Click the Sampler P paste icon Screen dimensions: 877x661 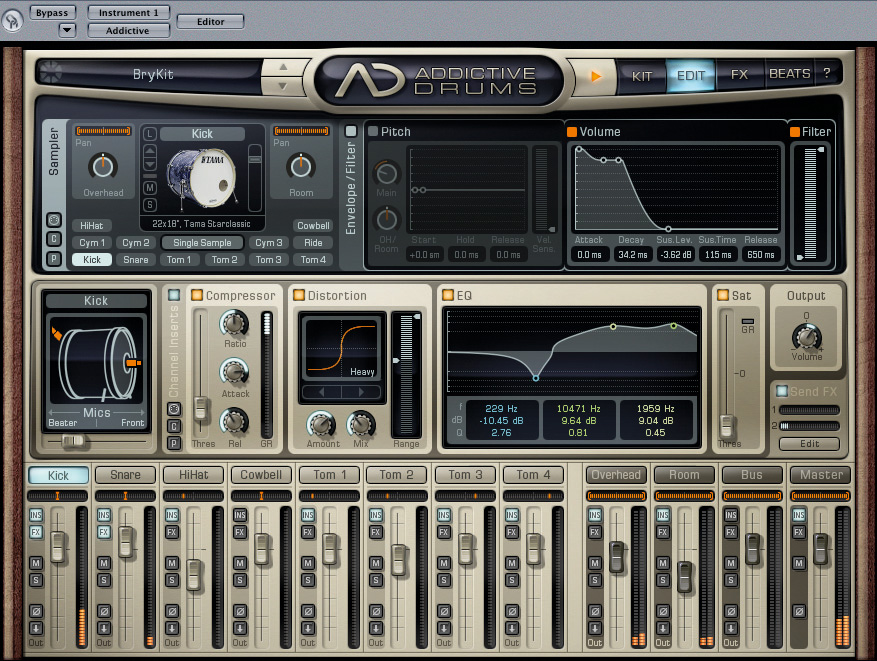(x=54, y=259)
